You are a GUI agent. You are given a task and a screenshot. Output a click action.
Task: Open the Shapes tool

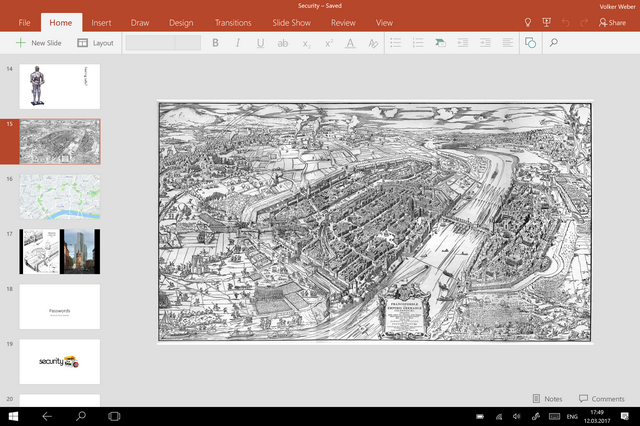[x=530, y=43]
